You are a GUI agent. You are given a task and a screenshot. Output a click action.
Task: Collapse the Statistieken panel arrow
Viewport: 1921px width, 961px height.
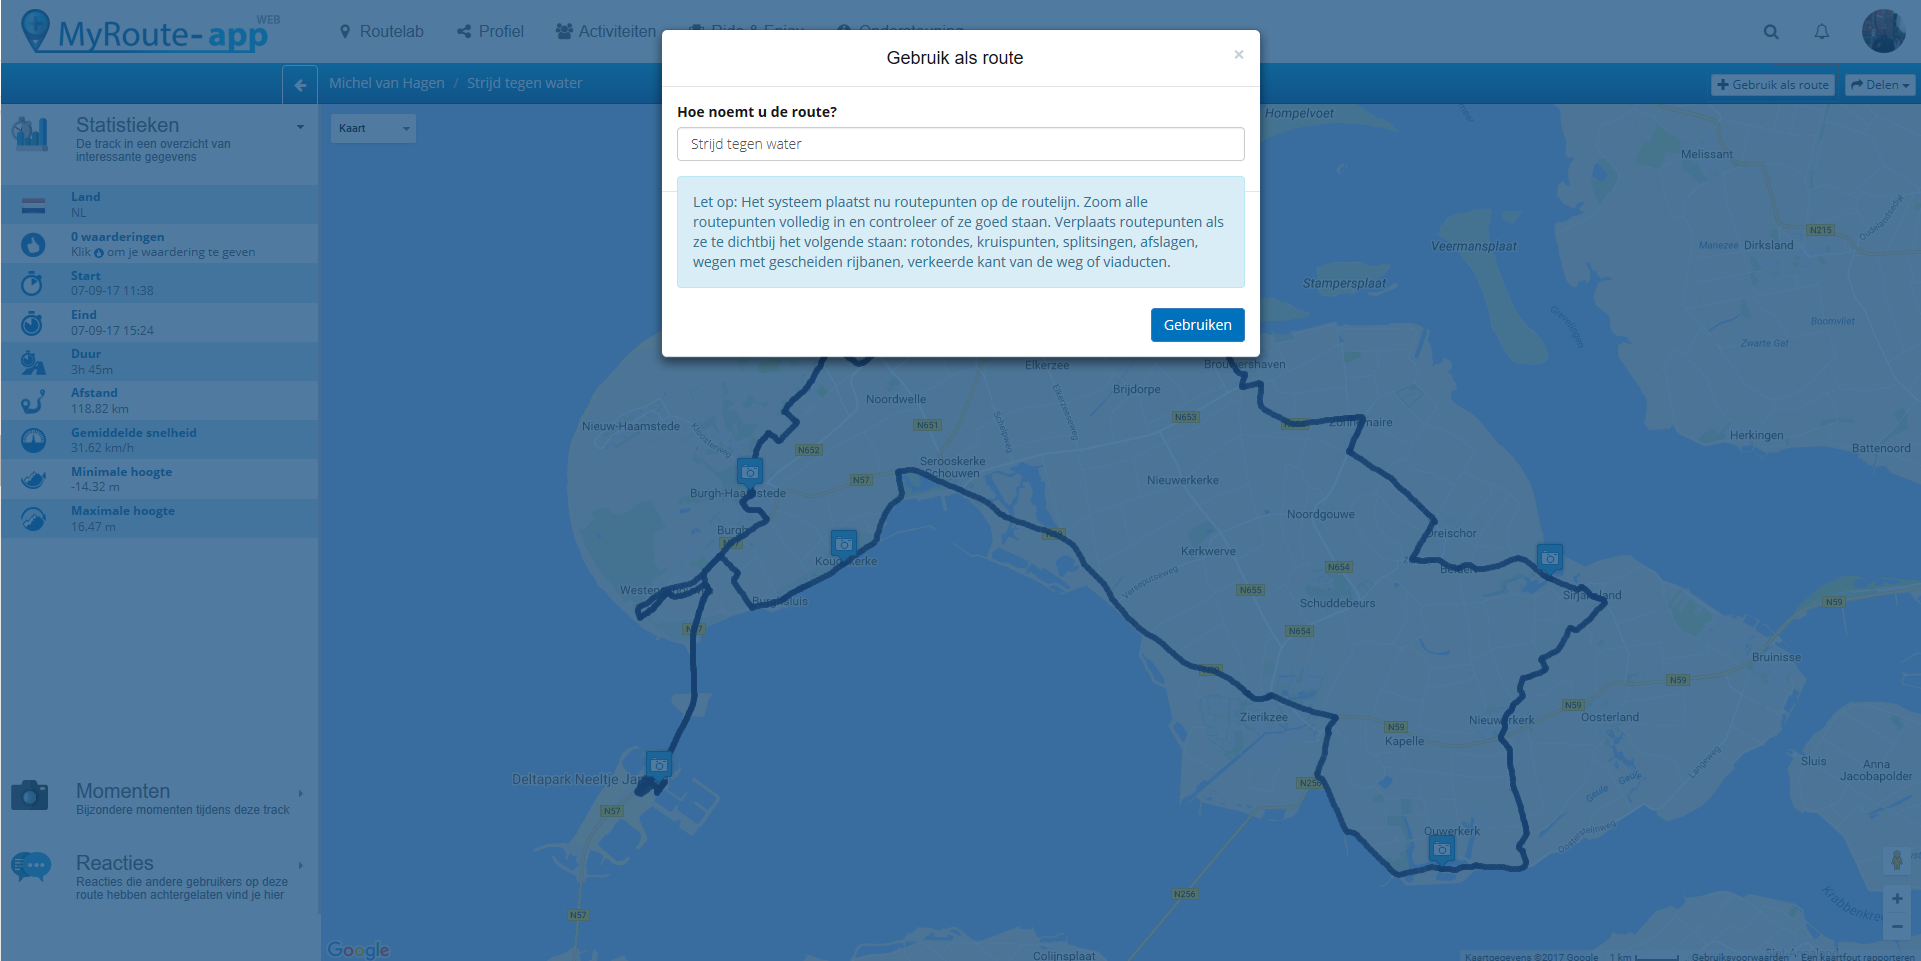pos(300,127)
